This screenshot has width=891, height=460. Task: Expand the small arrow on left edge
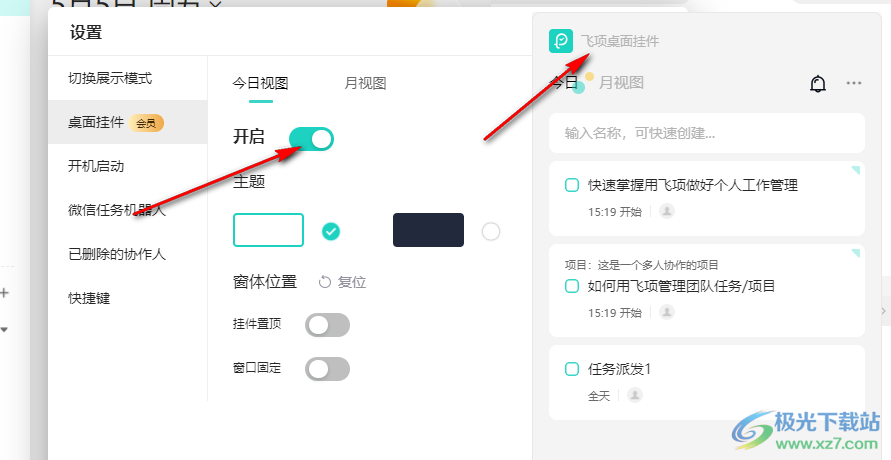click(x=4, y=329)
